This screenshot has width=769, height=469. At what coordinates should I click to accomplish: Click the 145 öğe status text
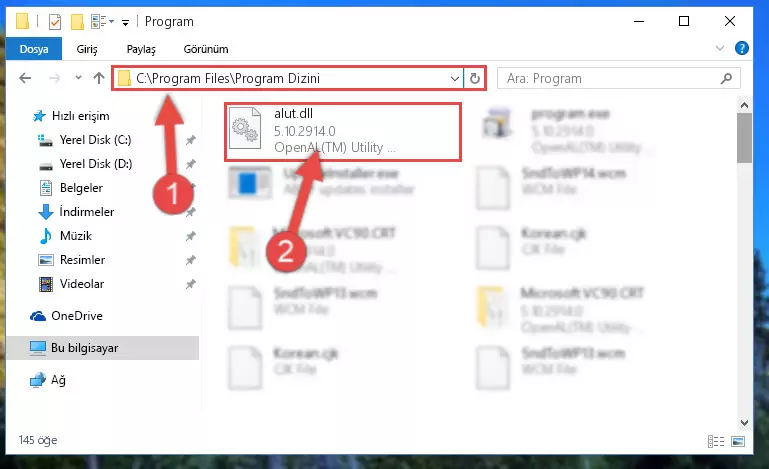tap(38, 440)
